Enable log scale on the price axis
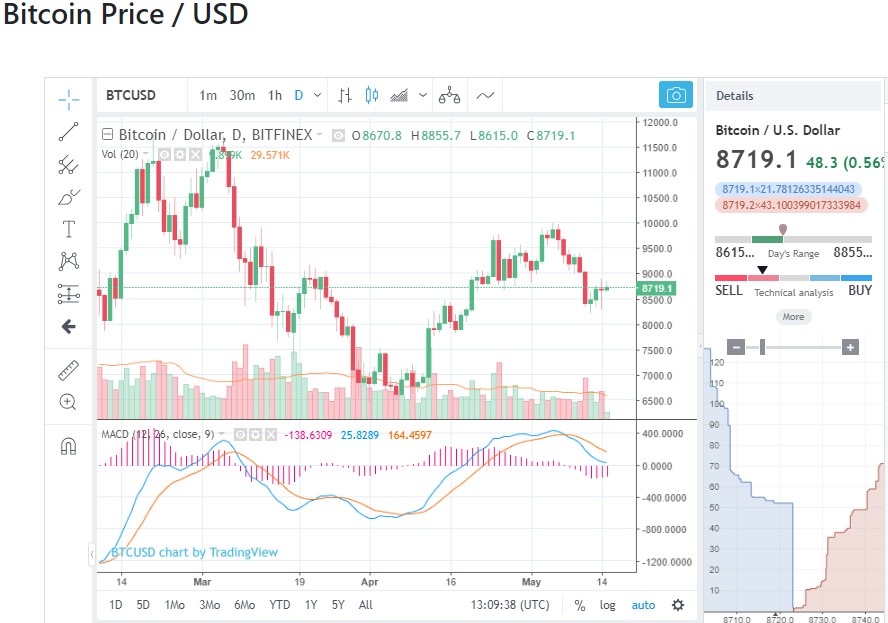The width and height of the screenshot is (888, 623). tap(608, 605)
